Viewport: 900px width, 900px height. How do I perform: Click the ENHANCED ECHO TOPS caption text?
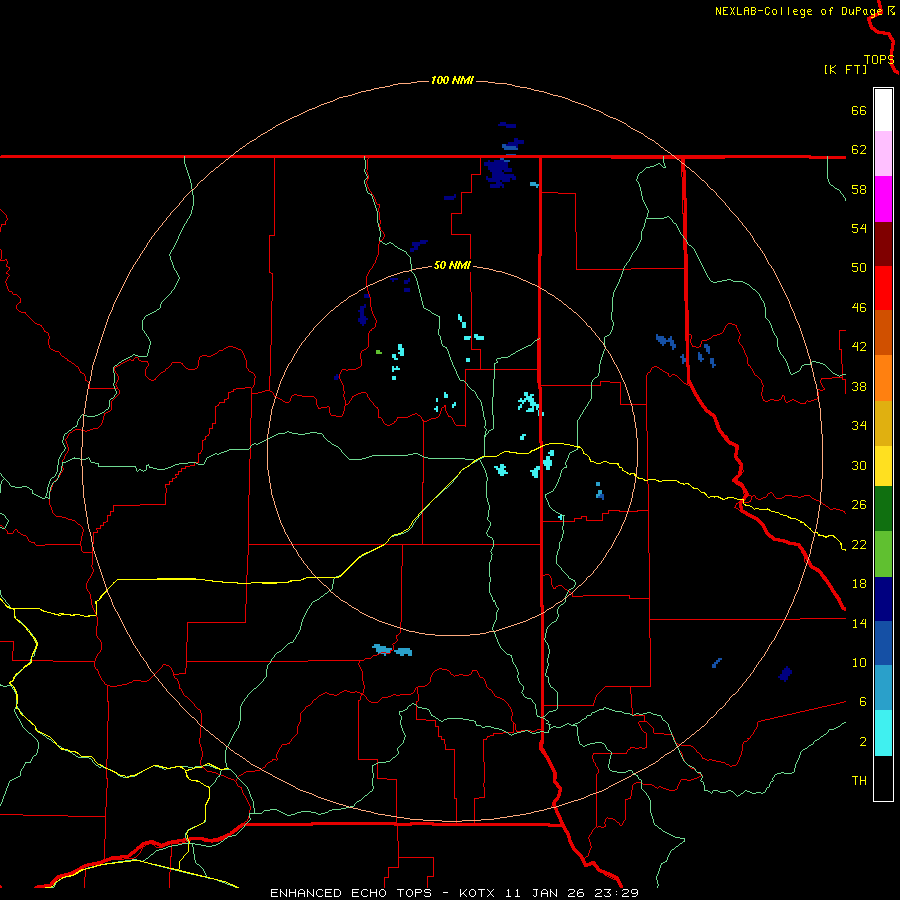(x=351, y=893)
